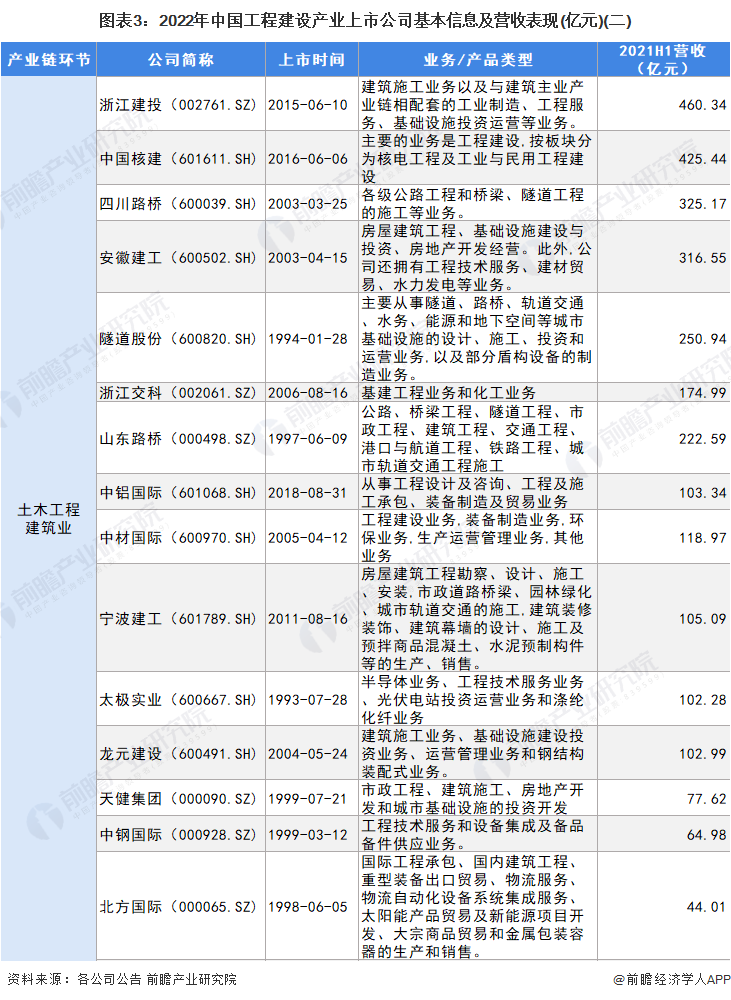Click listing date 2015-06-10
This screenshot has height=1000, width=731.
click(307, 105)
